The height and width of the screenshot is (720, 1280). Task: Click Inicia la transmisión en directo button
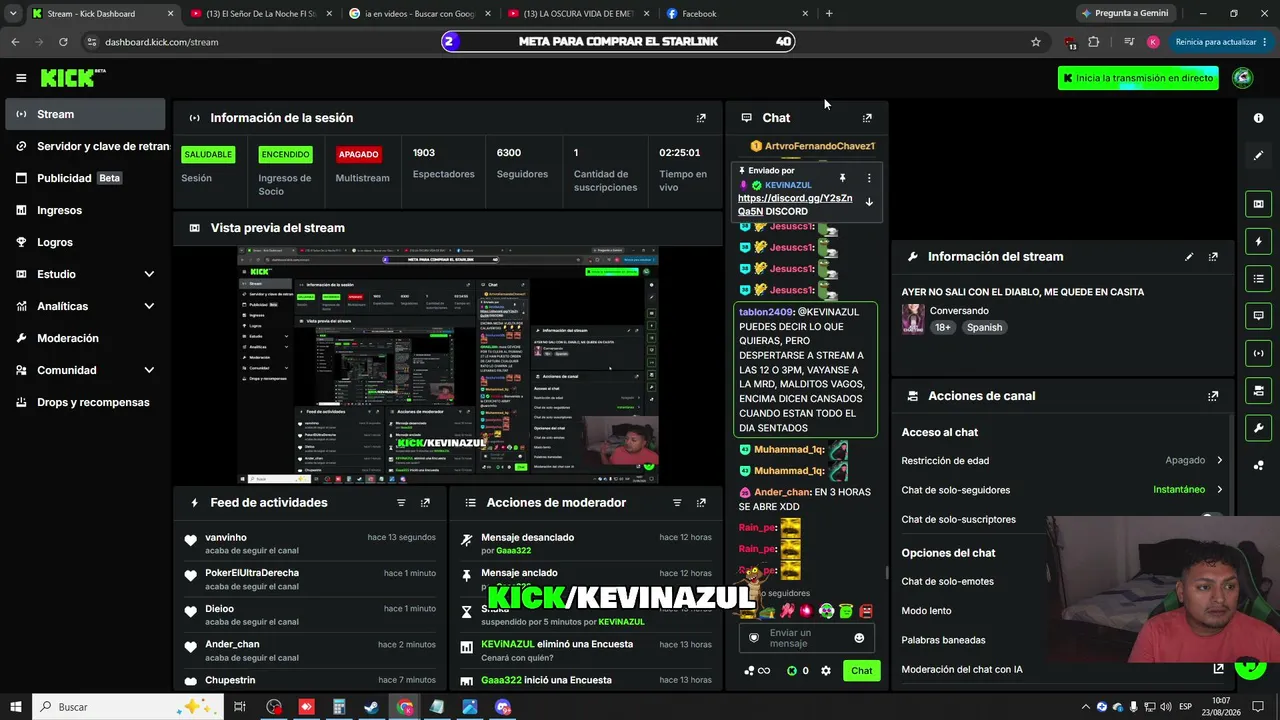pyautogui.click(x=1138, y=78)
